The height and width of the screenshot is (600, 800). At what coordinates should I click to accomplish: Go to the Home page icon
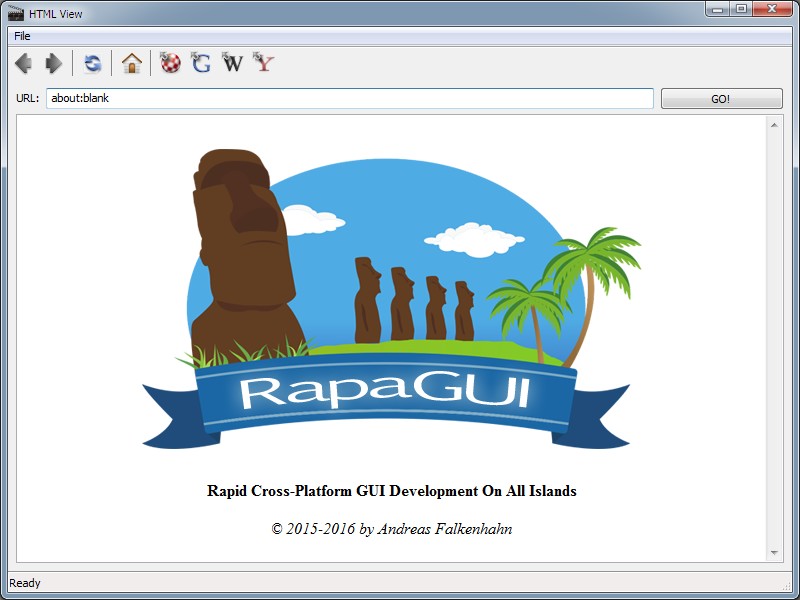tap(132, 64)
